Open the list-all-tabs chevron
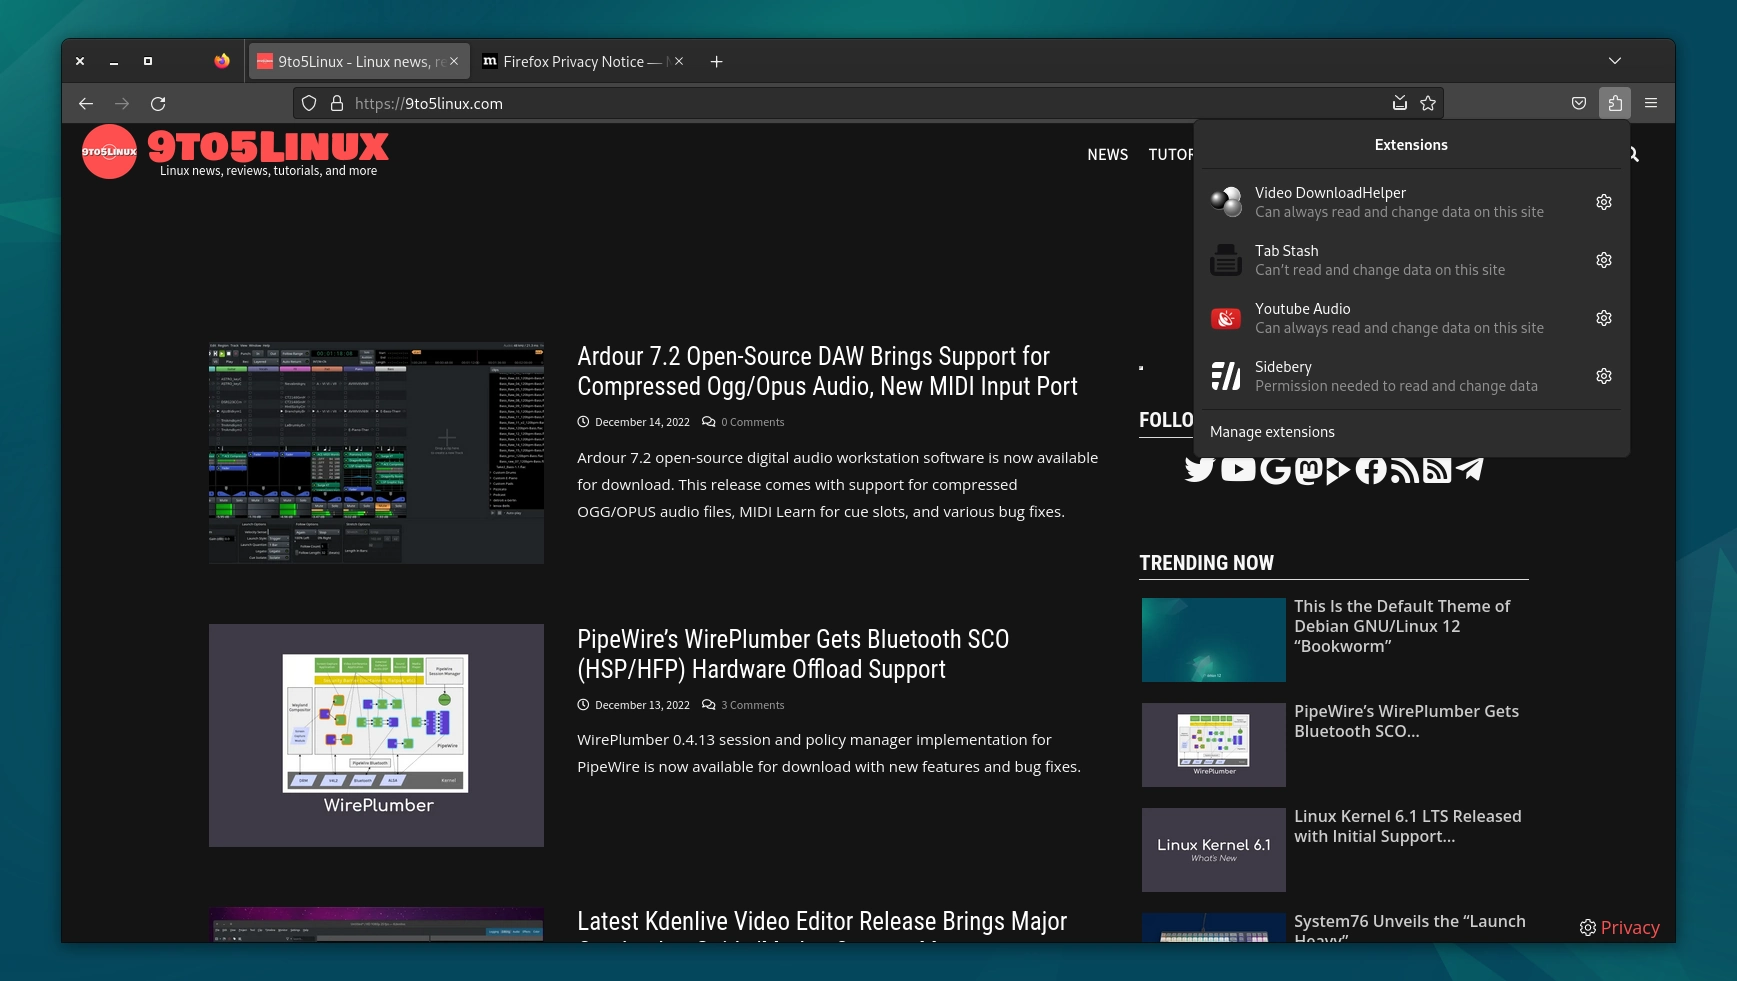The width and height of the screenshot is (1737, 981). 1616,61
